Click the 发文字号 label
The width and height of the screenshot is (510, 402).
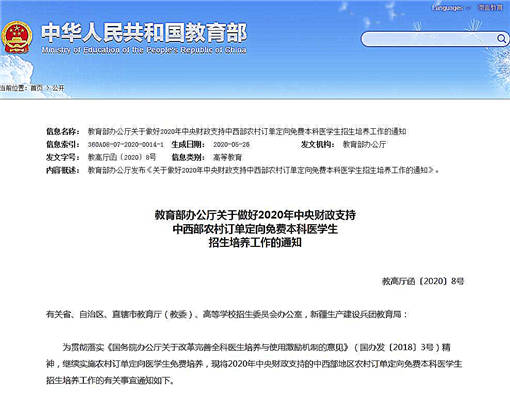62,157
